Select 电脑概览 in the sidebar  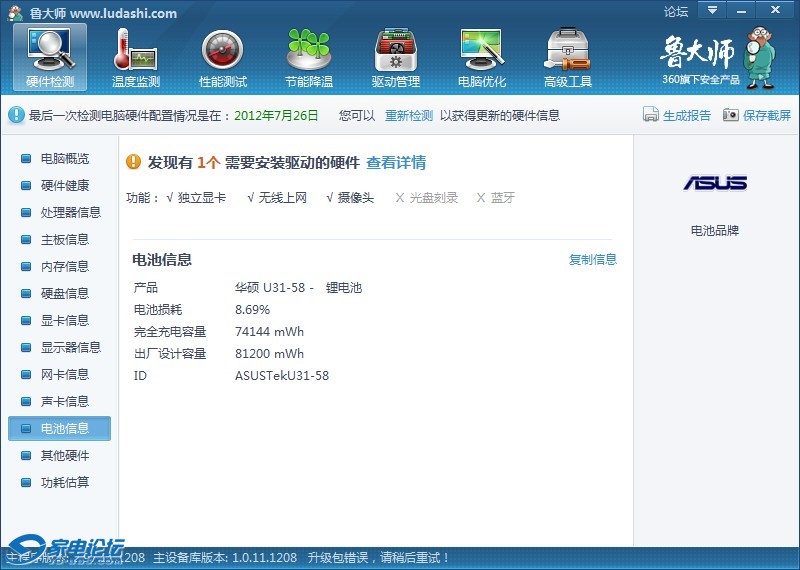pyautogui.click(x=65, y=159)
